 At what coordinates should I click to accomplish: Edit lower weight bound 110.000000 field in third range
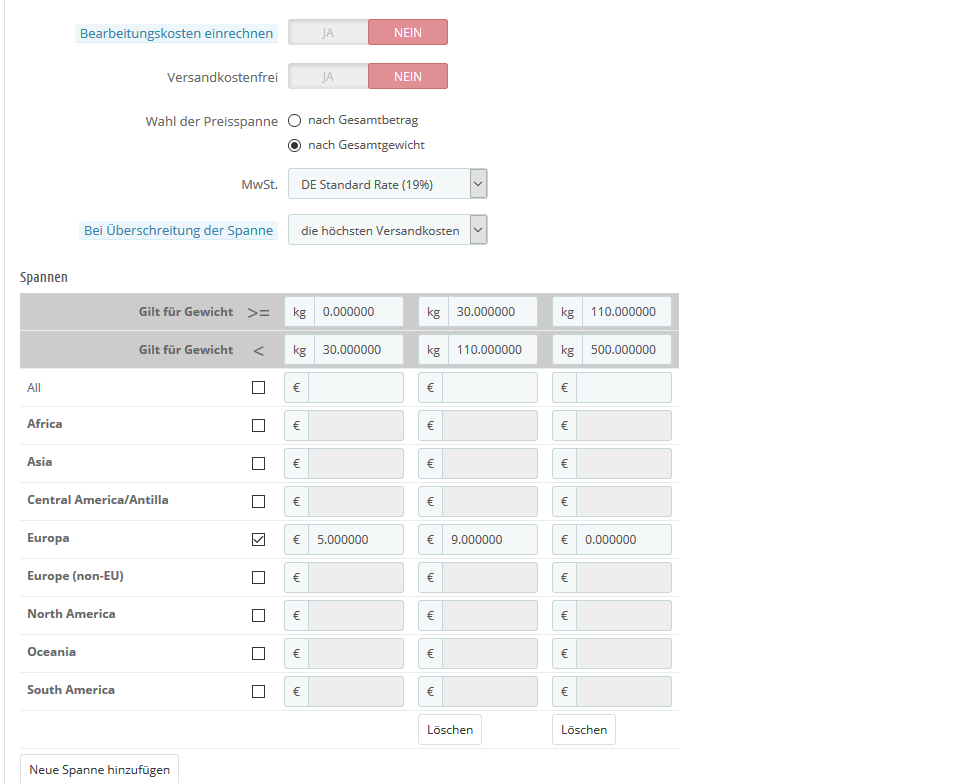coord(627,312)
